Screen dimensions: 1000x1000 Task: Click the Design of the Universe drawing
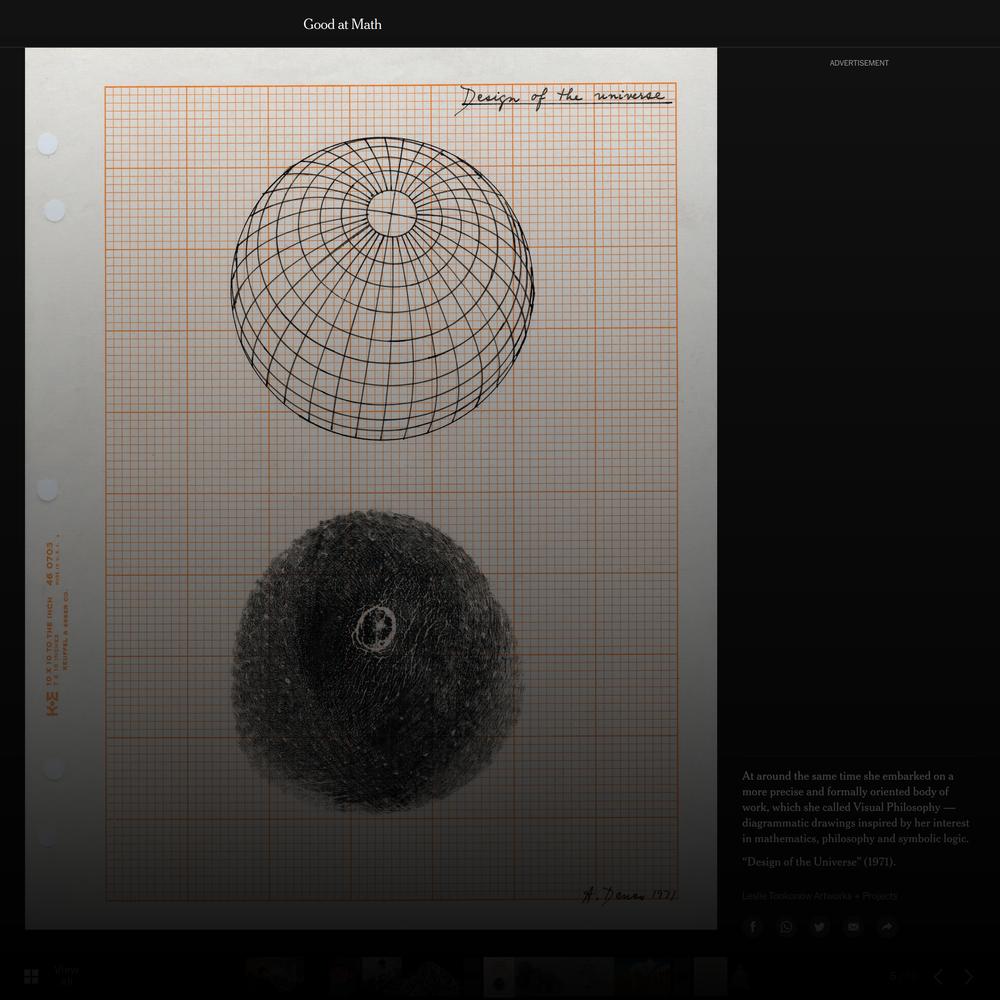(x=371, y=488)
